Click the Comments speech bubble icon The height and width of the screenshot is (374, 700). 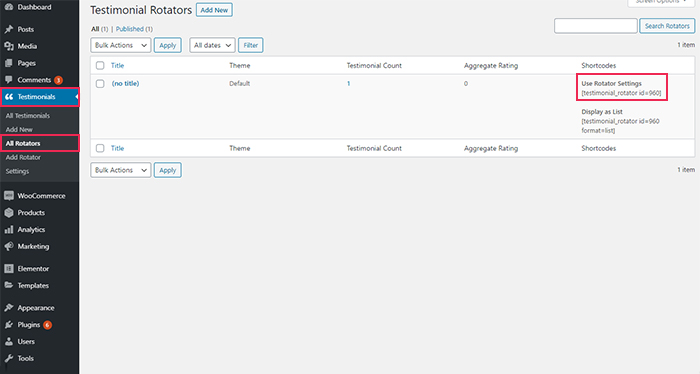click(8, 80)
